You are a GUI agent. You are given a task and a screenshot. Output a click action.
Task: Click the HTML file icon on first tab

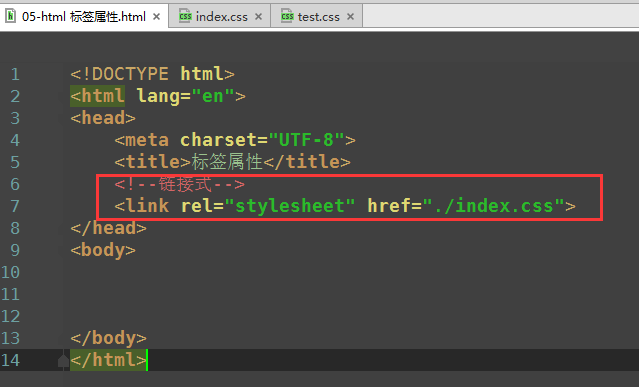[11, 16]
